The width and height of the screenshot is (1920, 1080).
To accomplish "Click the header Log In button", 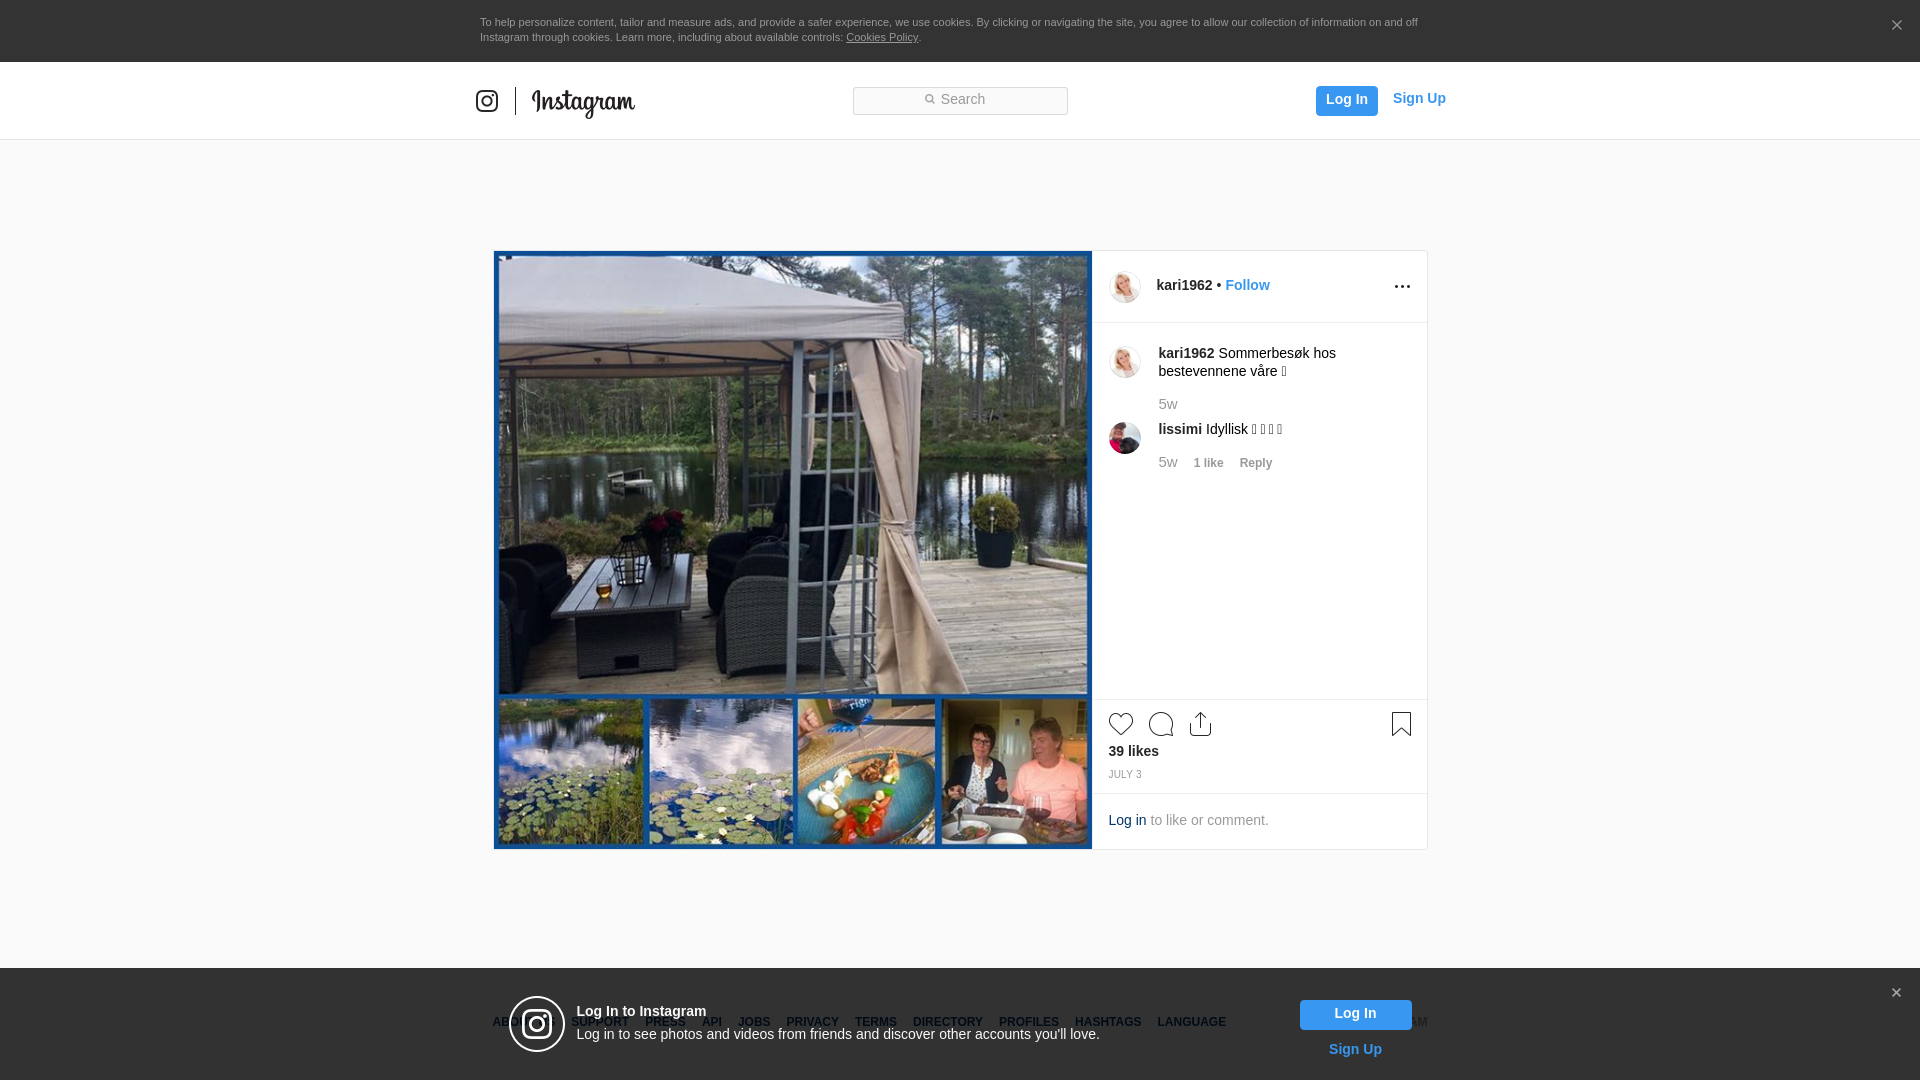I will tap(1346, 100).
